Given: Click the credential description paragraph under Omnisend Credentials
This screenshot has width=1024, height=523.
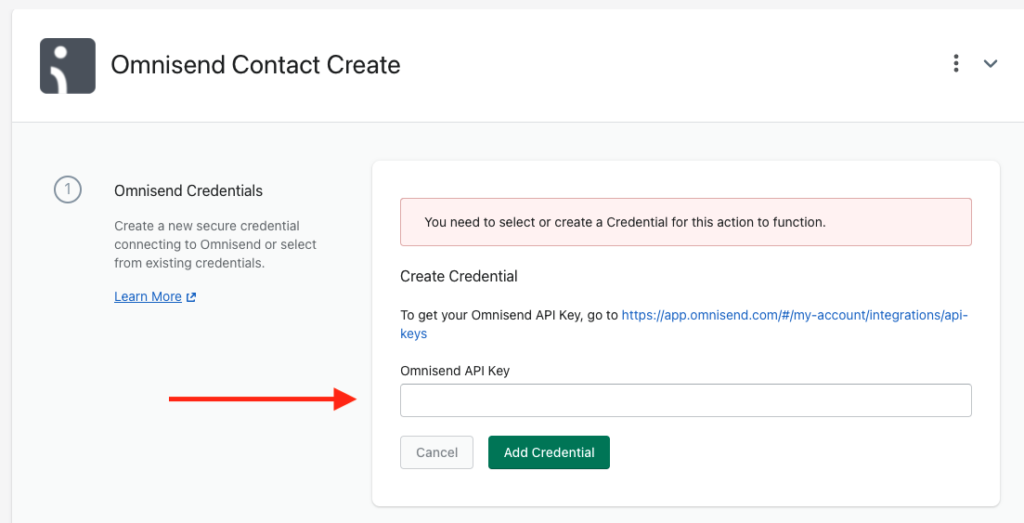Looking at the screenshot, I should [216, 244].
